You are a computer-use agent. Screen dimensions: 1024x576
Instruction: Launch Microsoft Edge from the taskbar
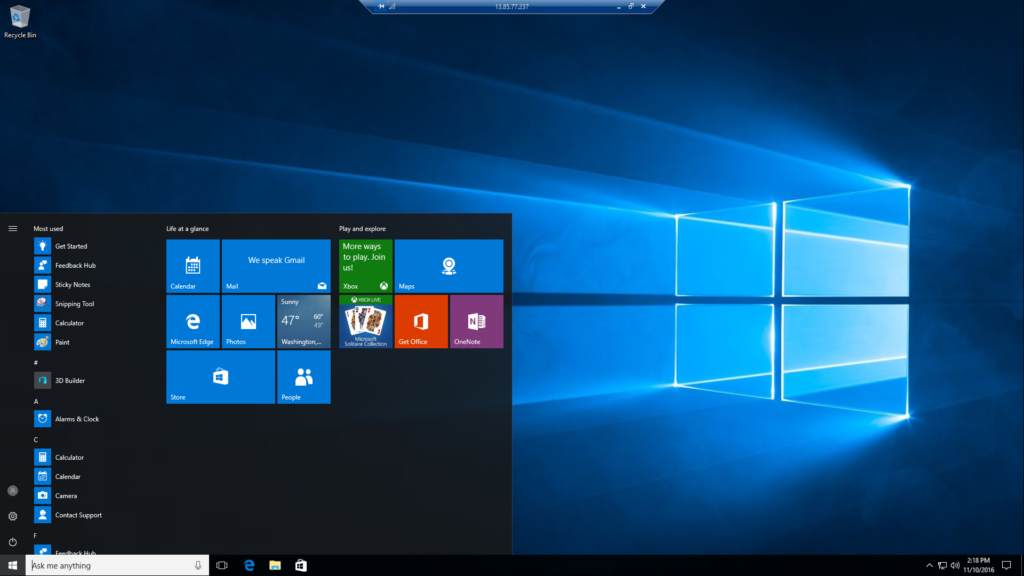point(249,565)
